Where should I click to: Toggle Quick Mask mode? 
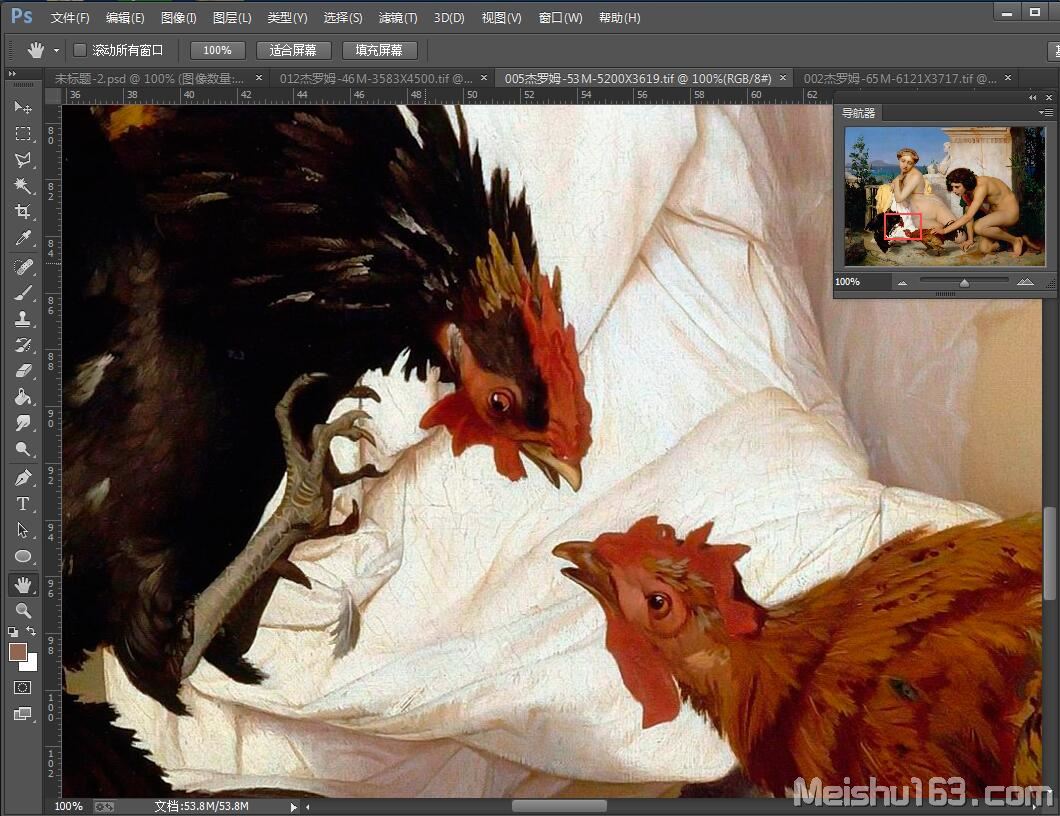(22, 688)
